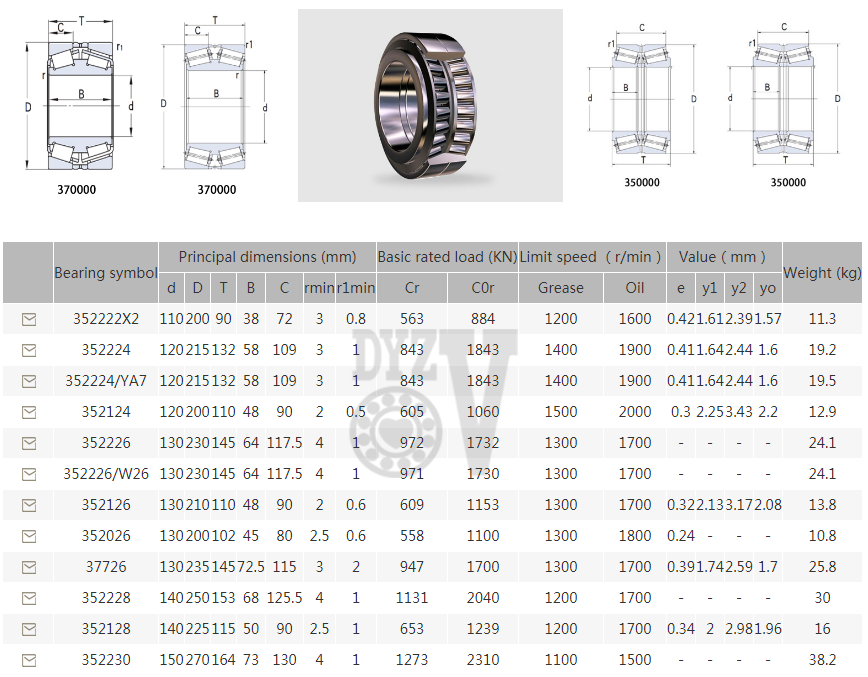The width and height of the screenshot is (868, 677).
Task: Click the Bearing symbol column header
Action: tap(106, 273)
